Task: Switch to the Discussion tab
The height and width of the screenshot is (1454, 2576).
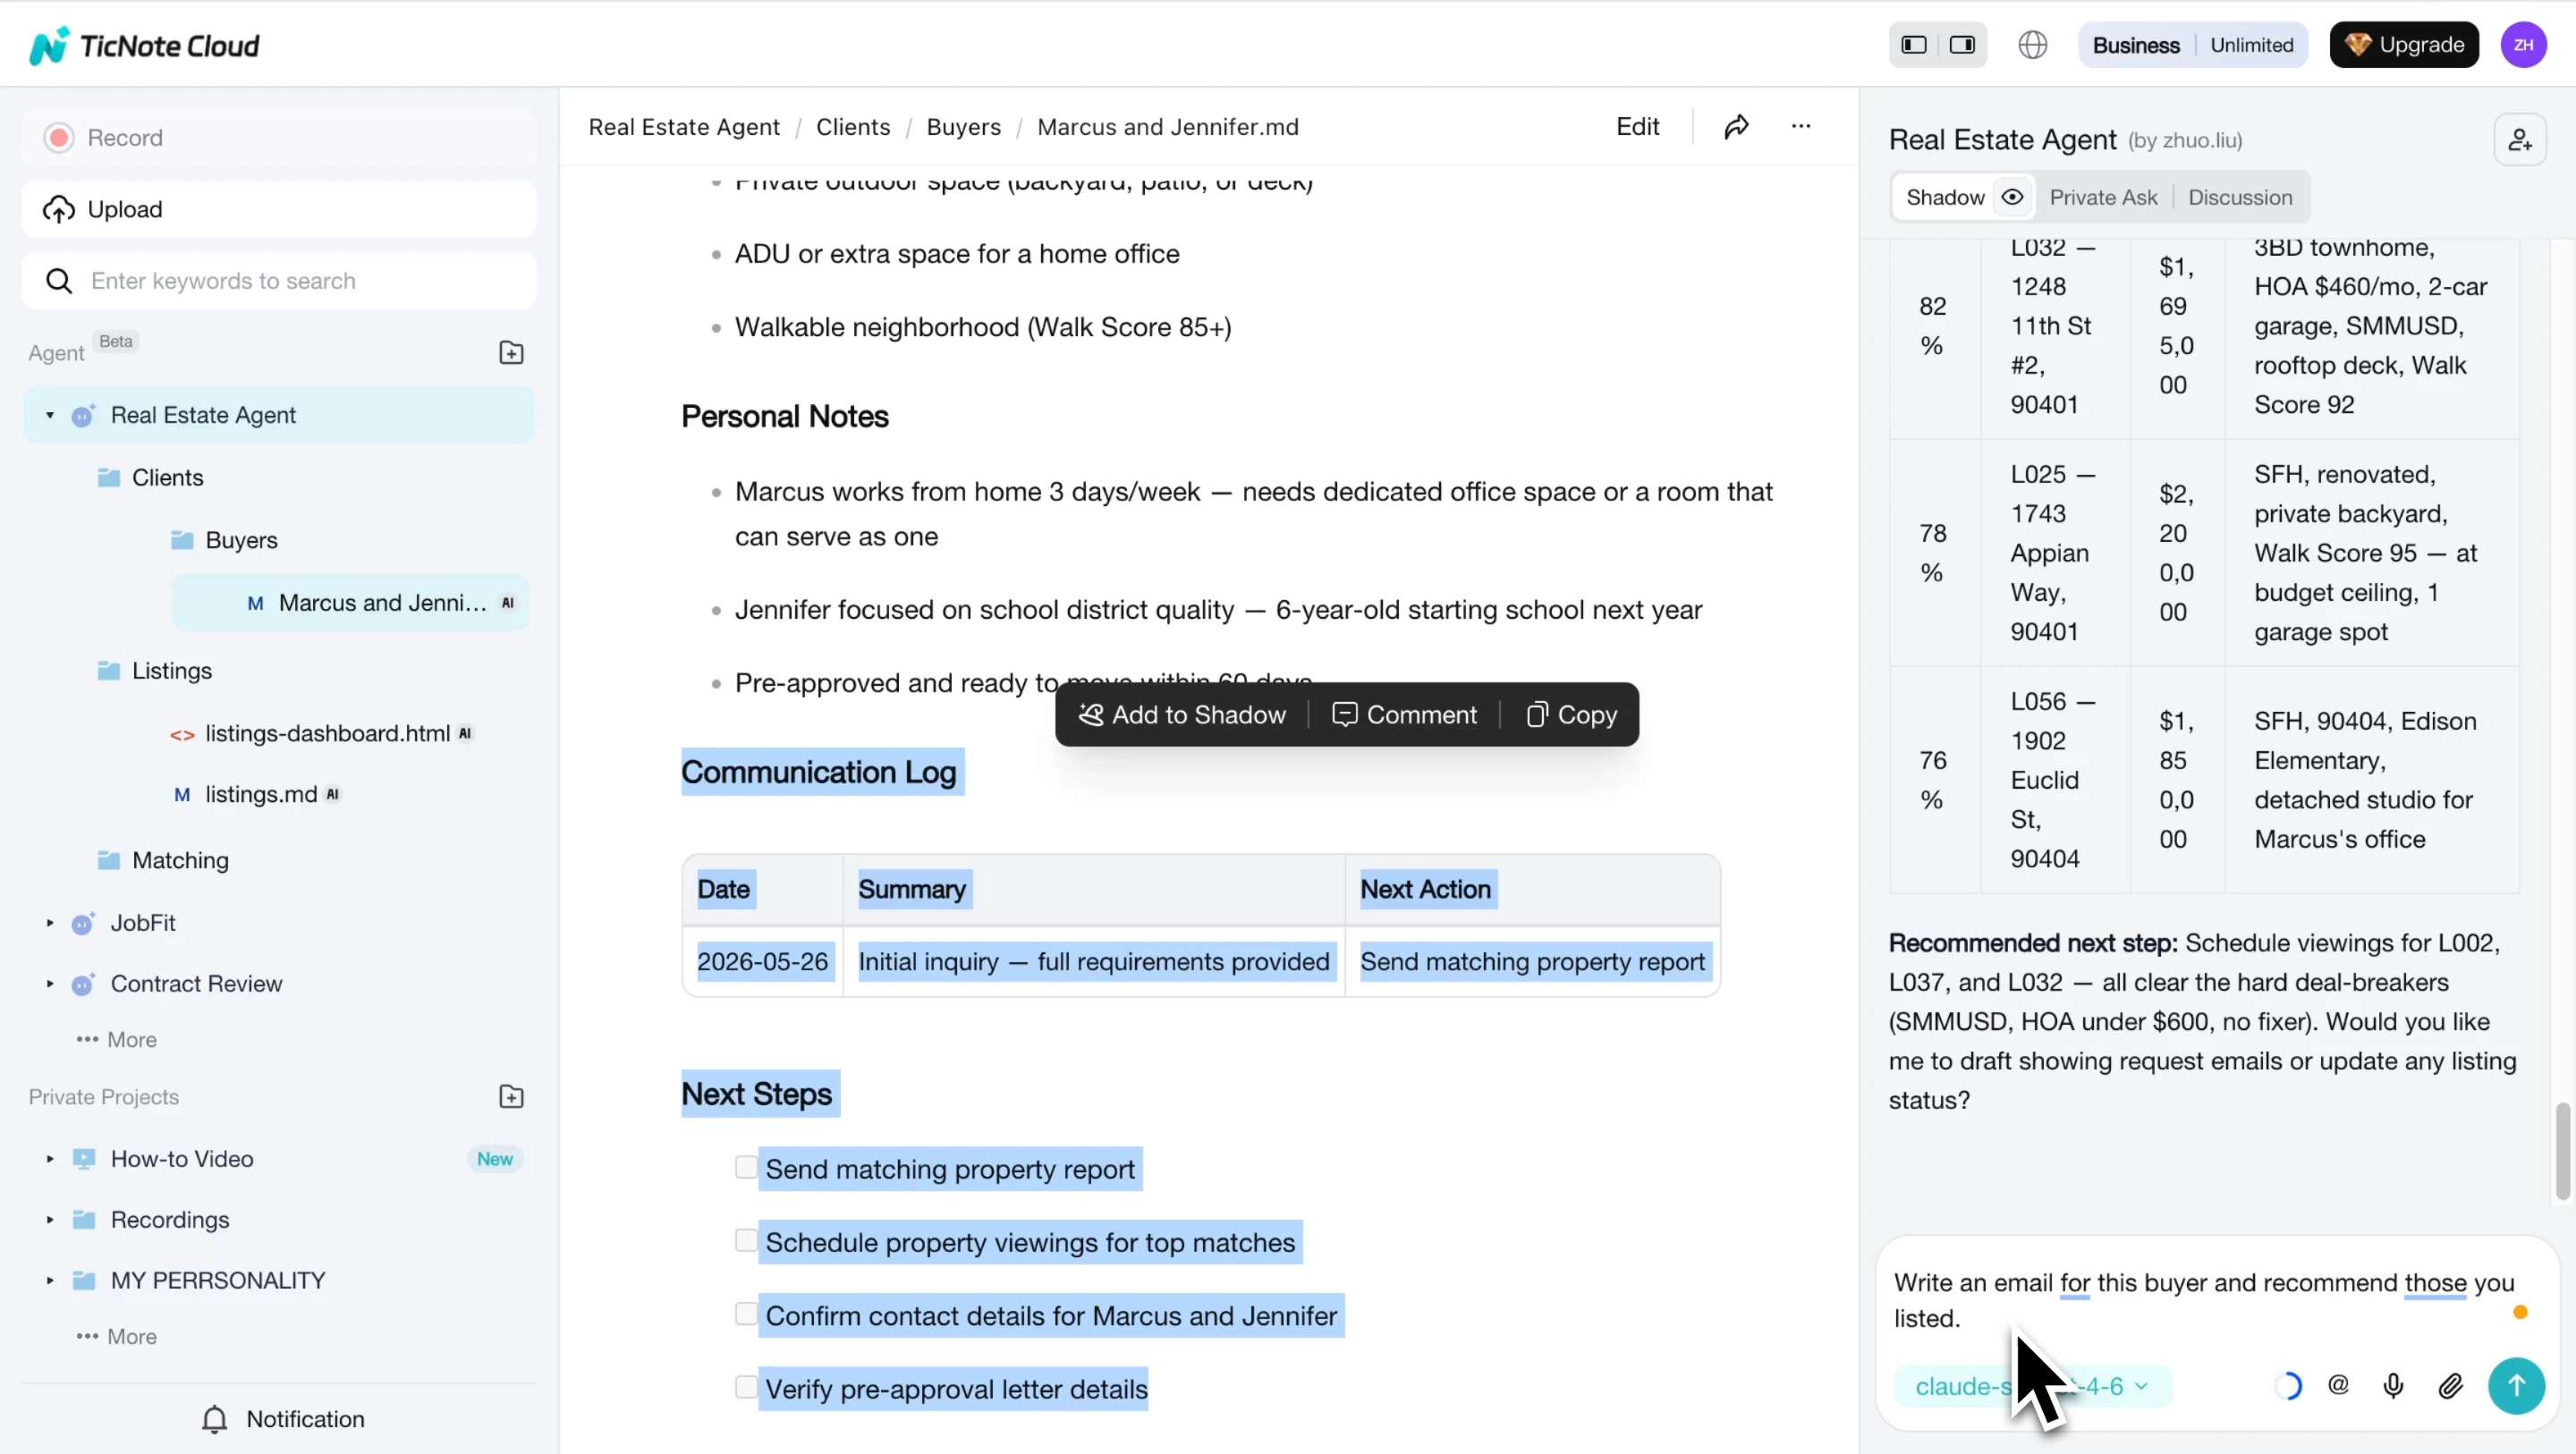Action: click(2240, 197)
